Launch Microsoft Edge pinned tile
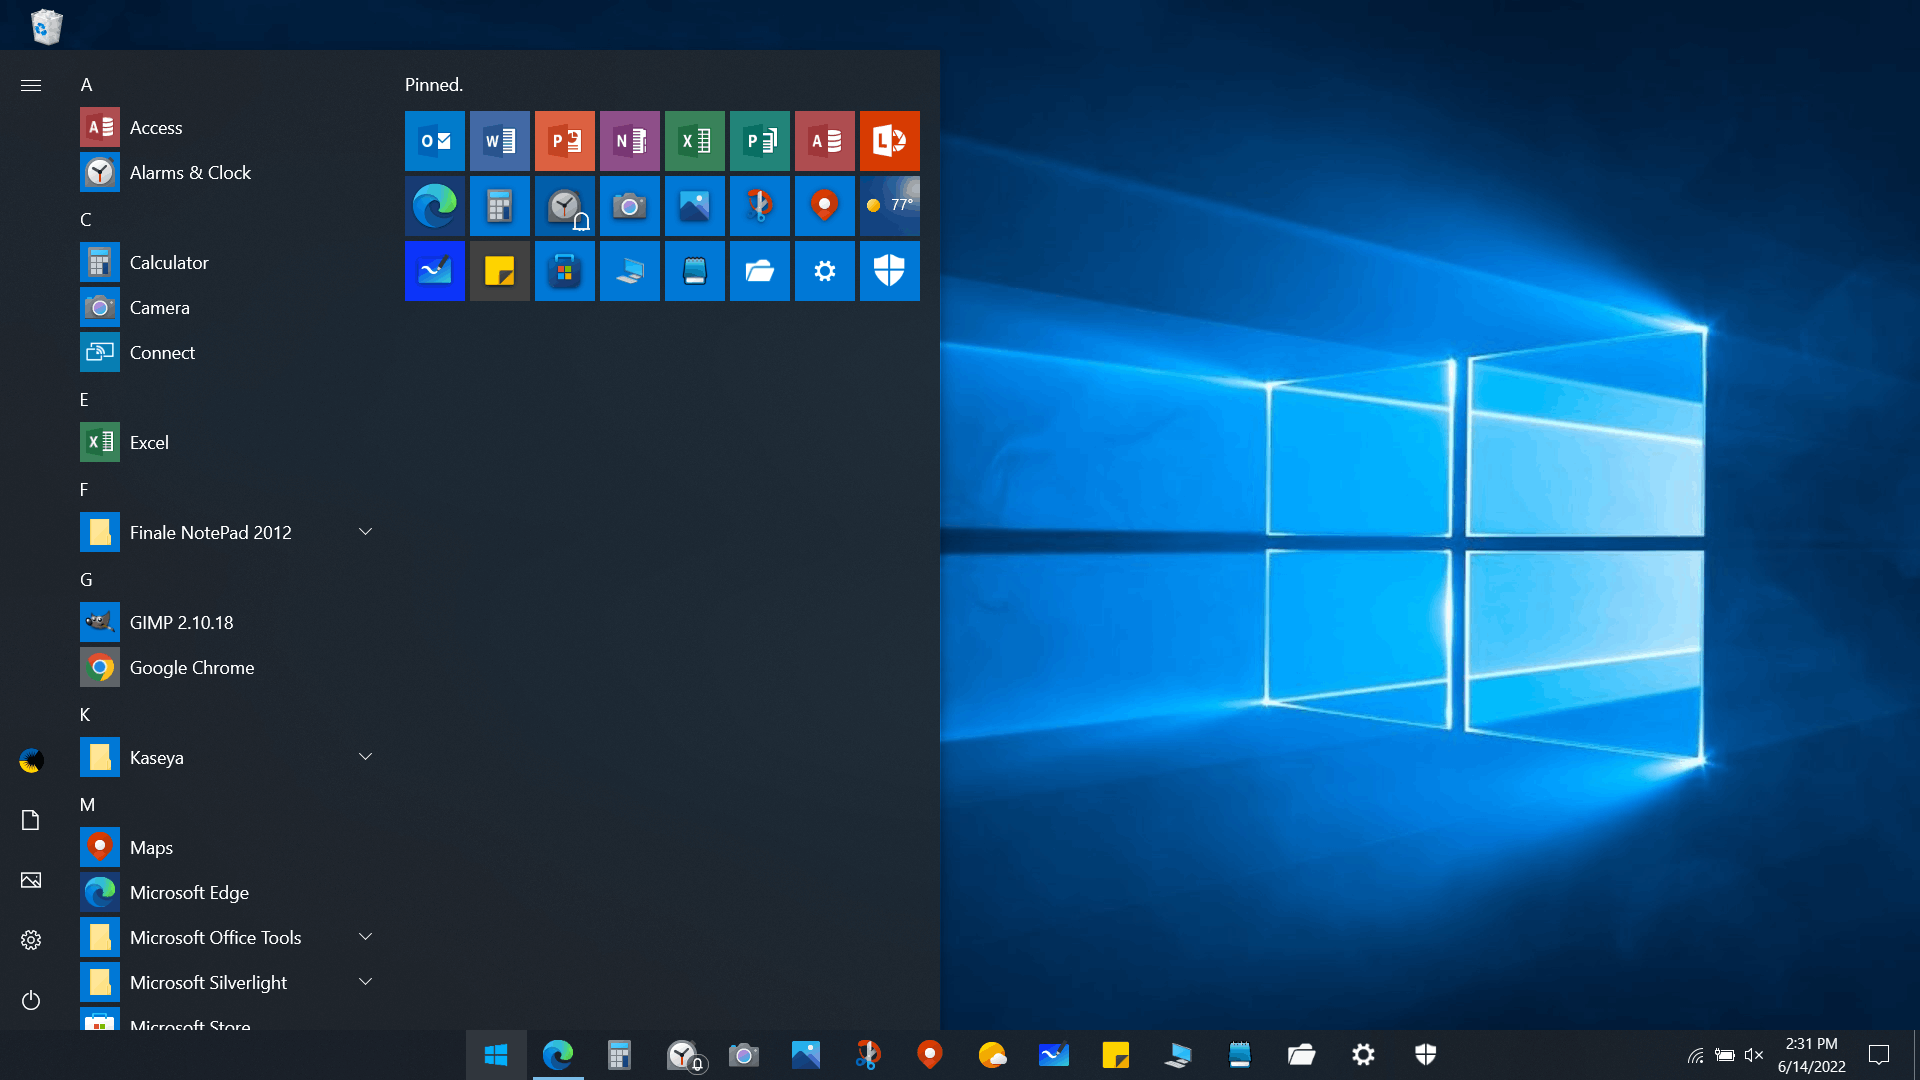 434,206
